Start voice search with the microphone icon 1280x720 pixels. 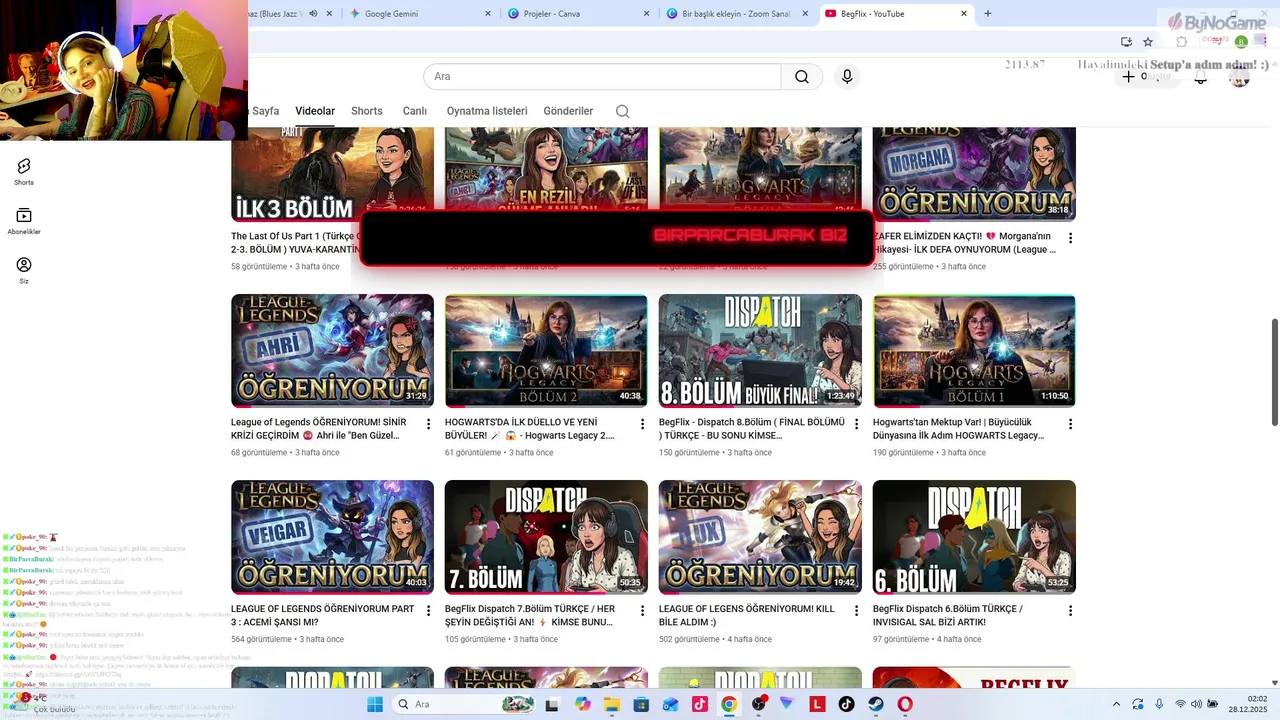point(847,77)
